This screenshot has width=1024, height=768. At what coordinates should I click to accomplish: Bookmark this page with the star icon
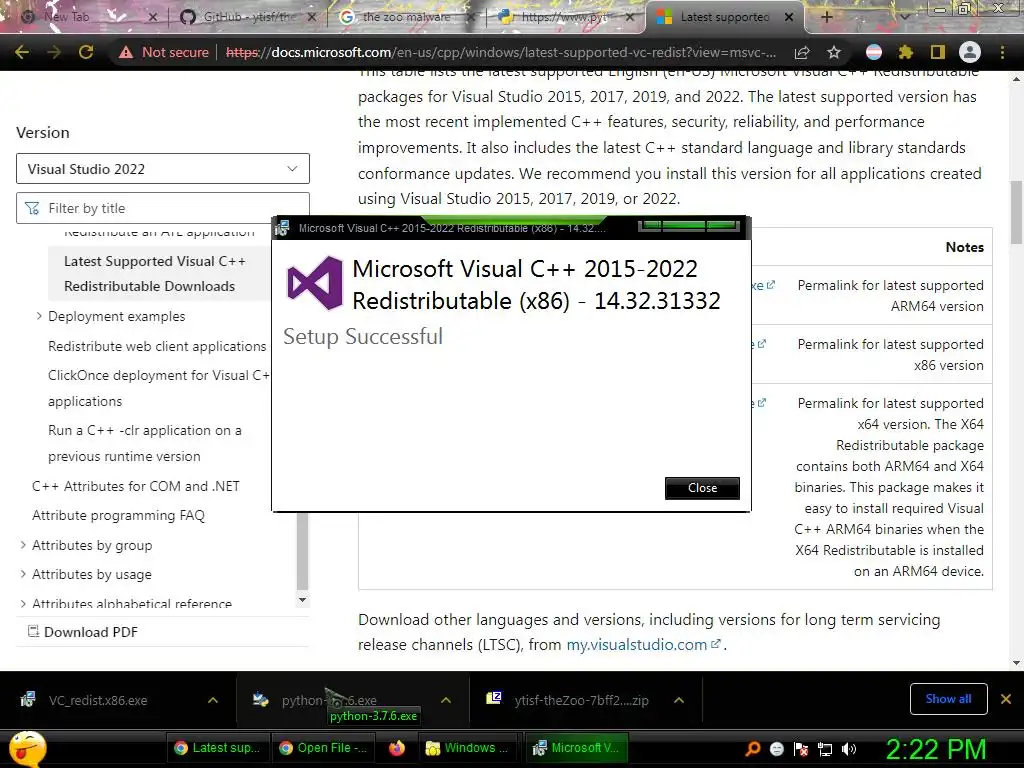click(x=834, y=52)
